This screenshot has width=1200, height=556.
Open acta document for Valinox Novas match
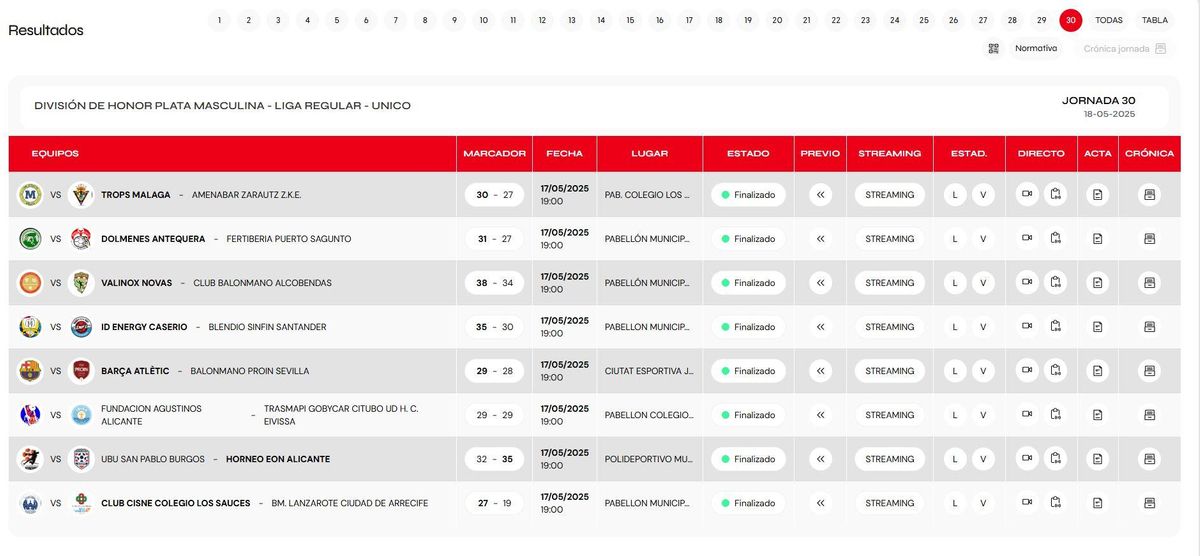click(x=1098, y=283)
